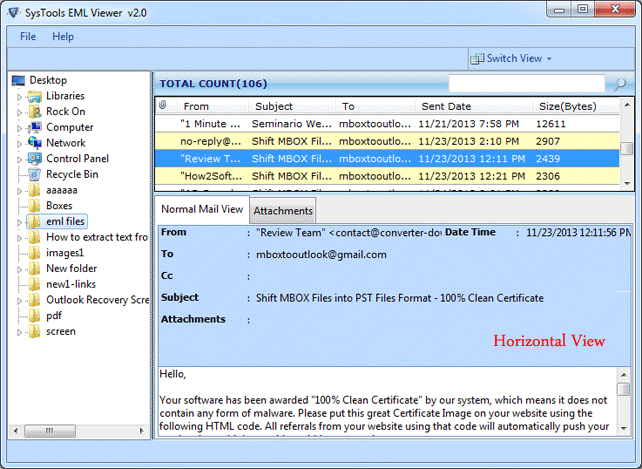Click the Recycle Bin icon
Screen dimensions: 642x469
tap(35, 174)
